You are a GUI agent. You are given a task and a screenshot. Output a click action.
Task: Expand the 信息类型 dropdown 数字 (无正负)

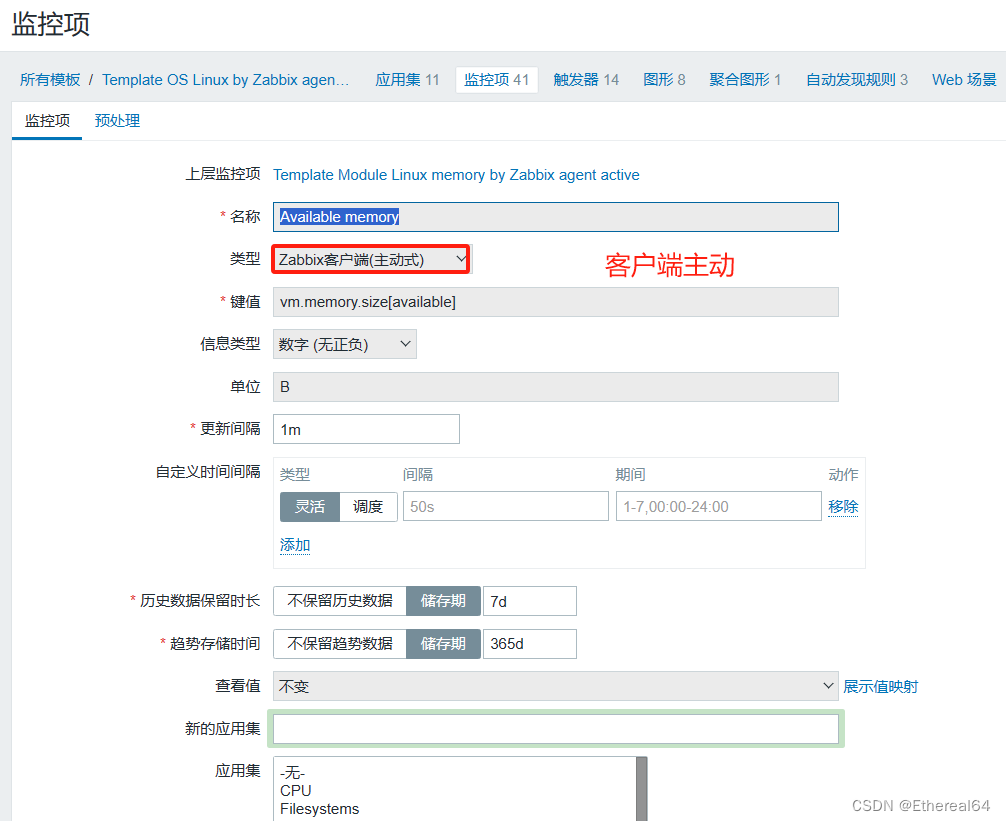coord(345,344)
